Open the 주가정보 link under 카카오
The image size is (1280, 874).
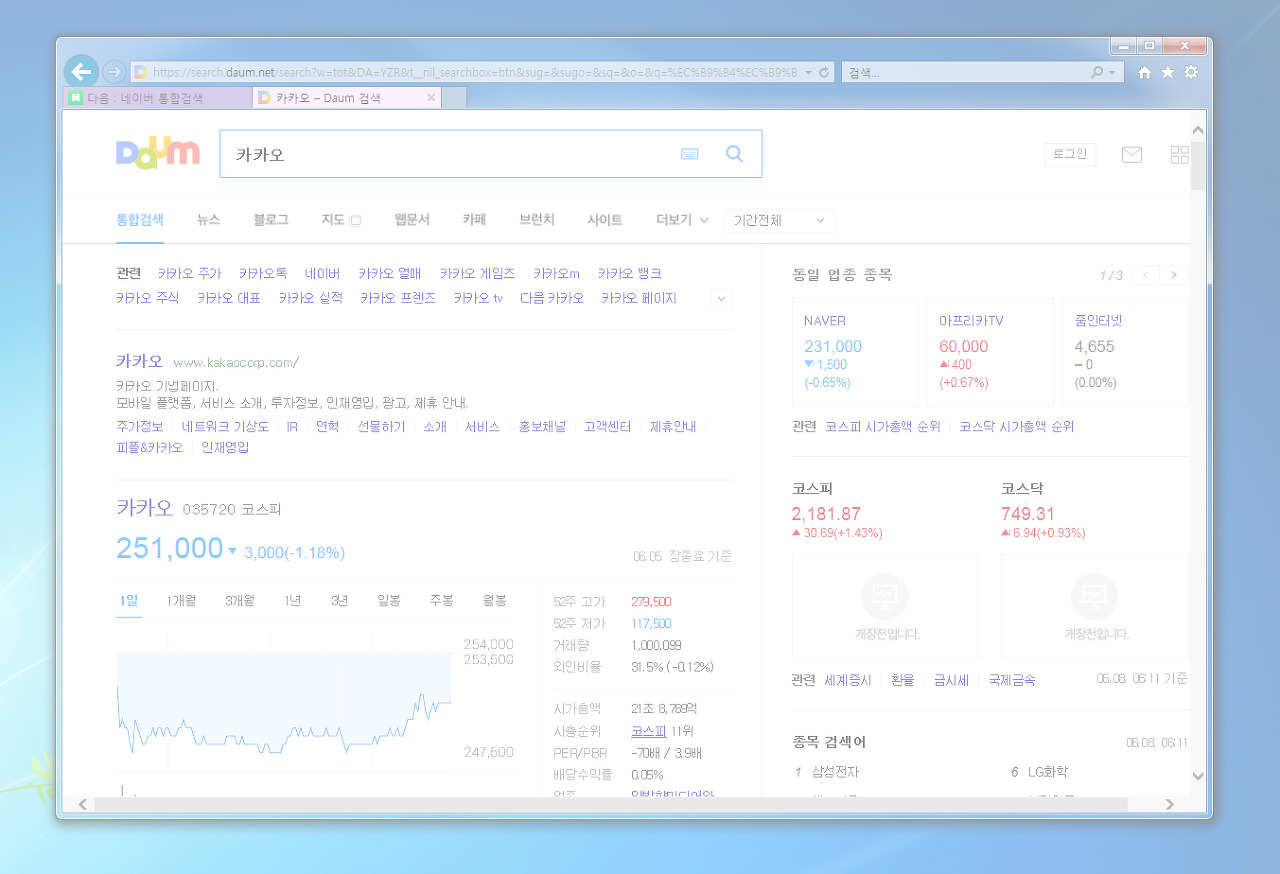point(140,426)
